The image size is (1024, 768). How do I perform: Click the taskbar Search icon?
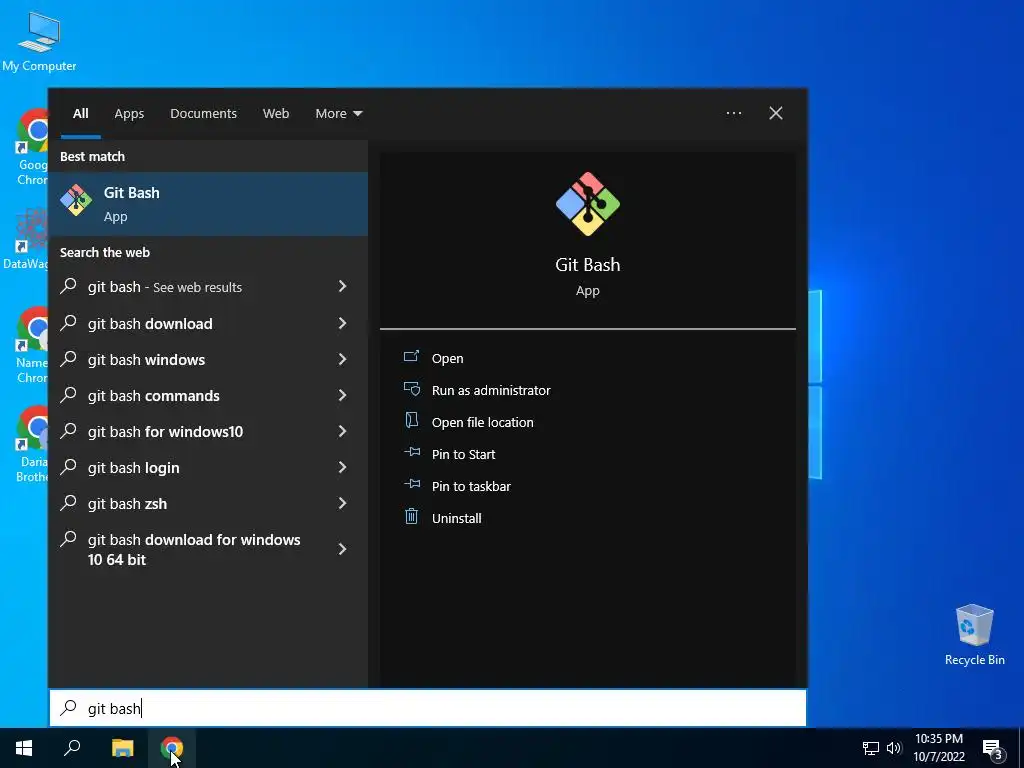click(x=72, y=748)
